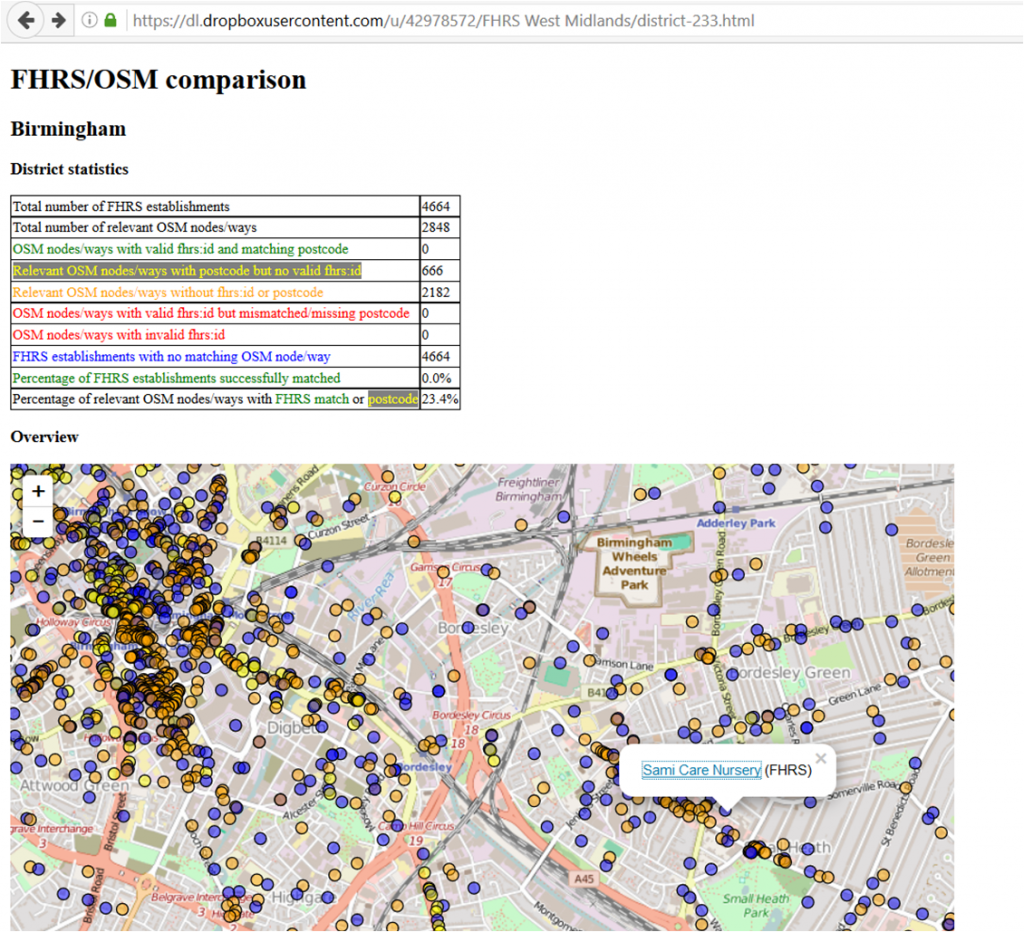Click the browser forward arrow button
This screenshot has height=932, width=1024.
[x=59, y=20]
